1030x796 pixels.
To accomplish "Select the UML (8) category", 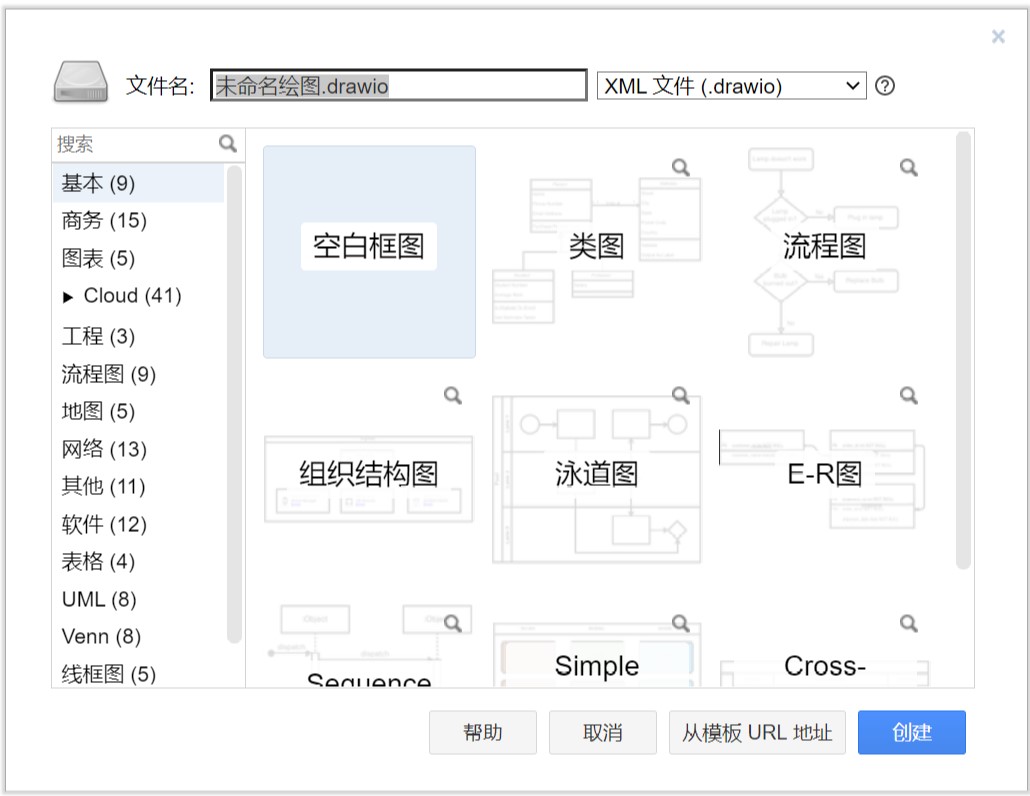I will pyautogui.click(x=139, y=599).
